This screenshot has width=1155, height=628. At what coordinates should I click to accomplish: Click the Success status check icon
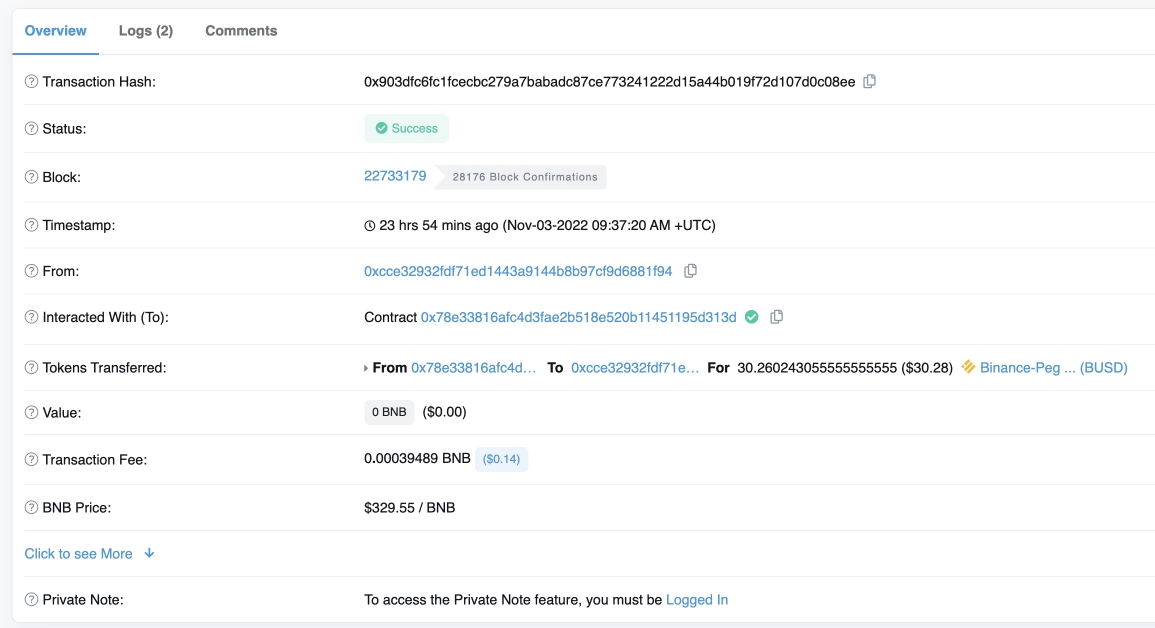tap(382, 128)
